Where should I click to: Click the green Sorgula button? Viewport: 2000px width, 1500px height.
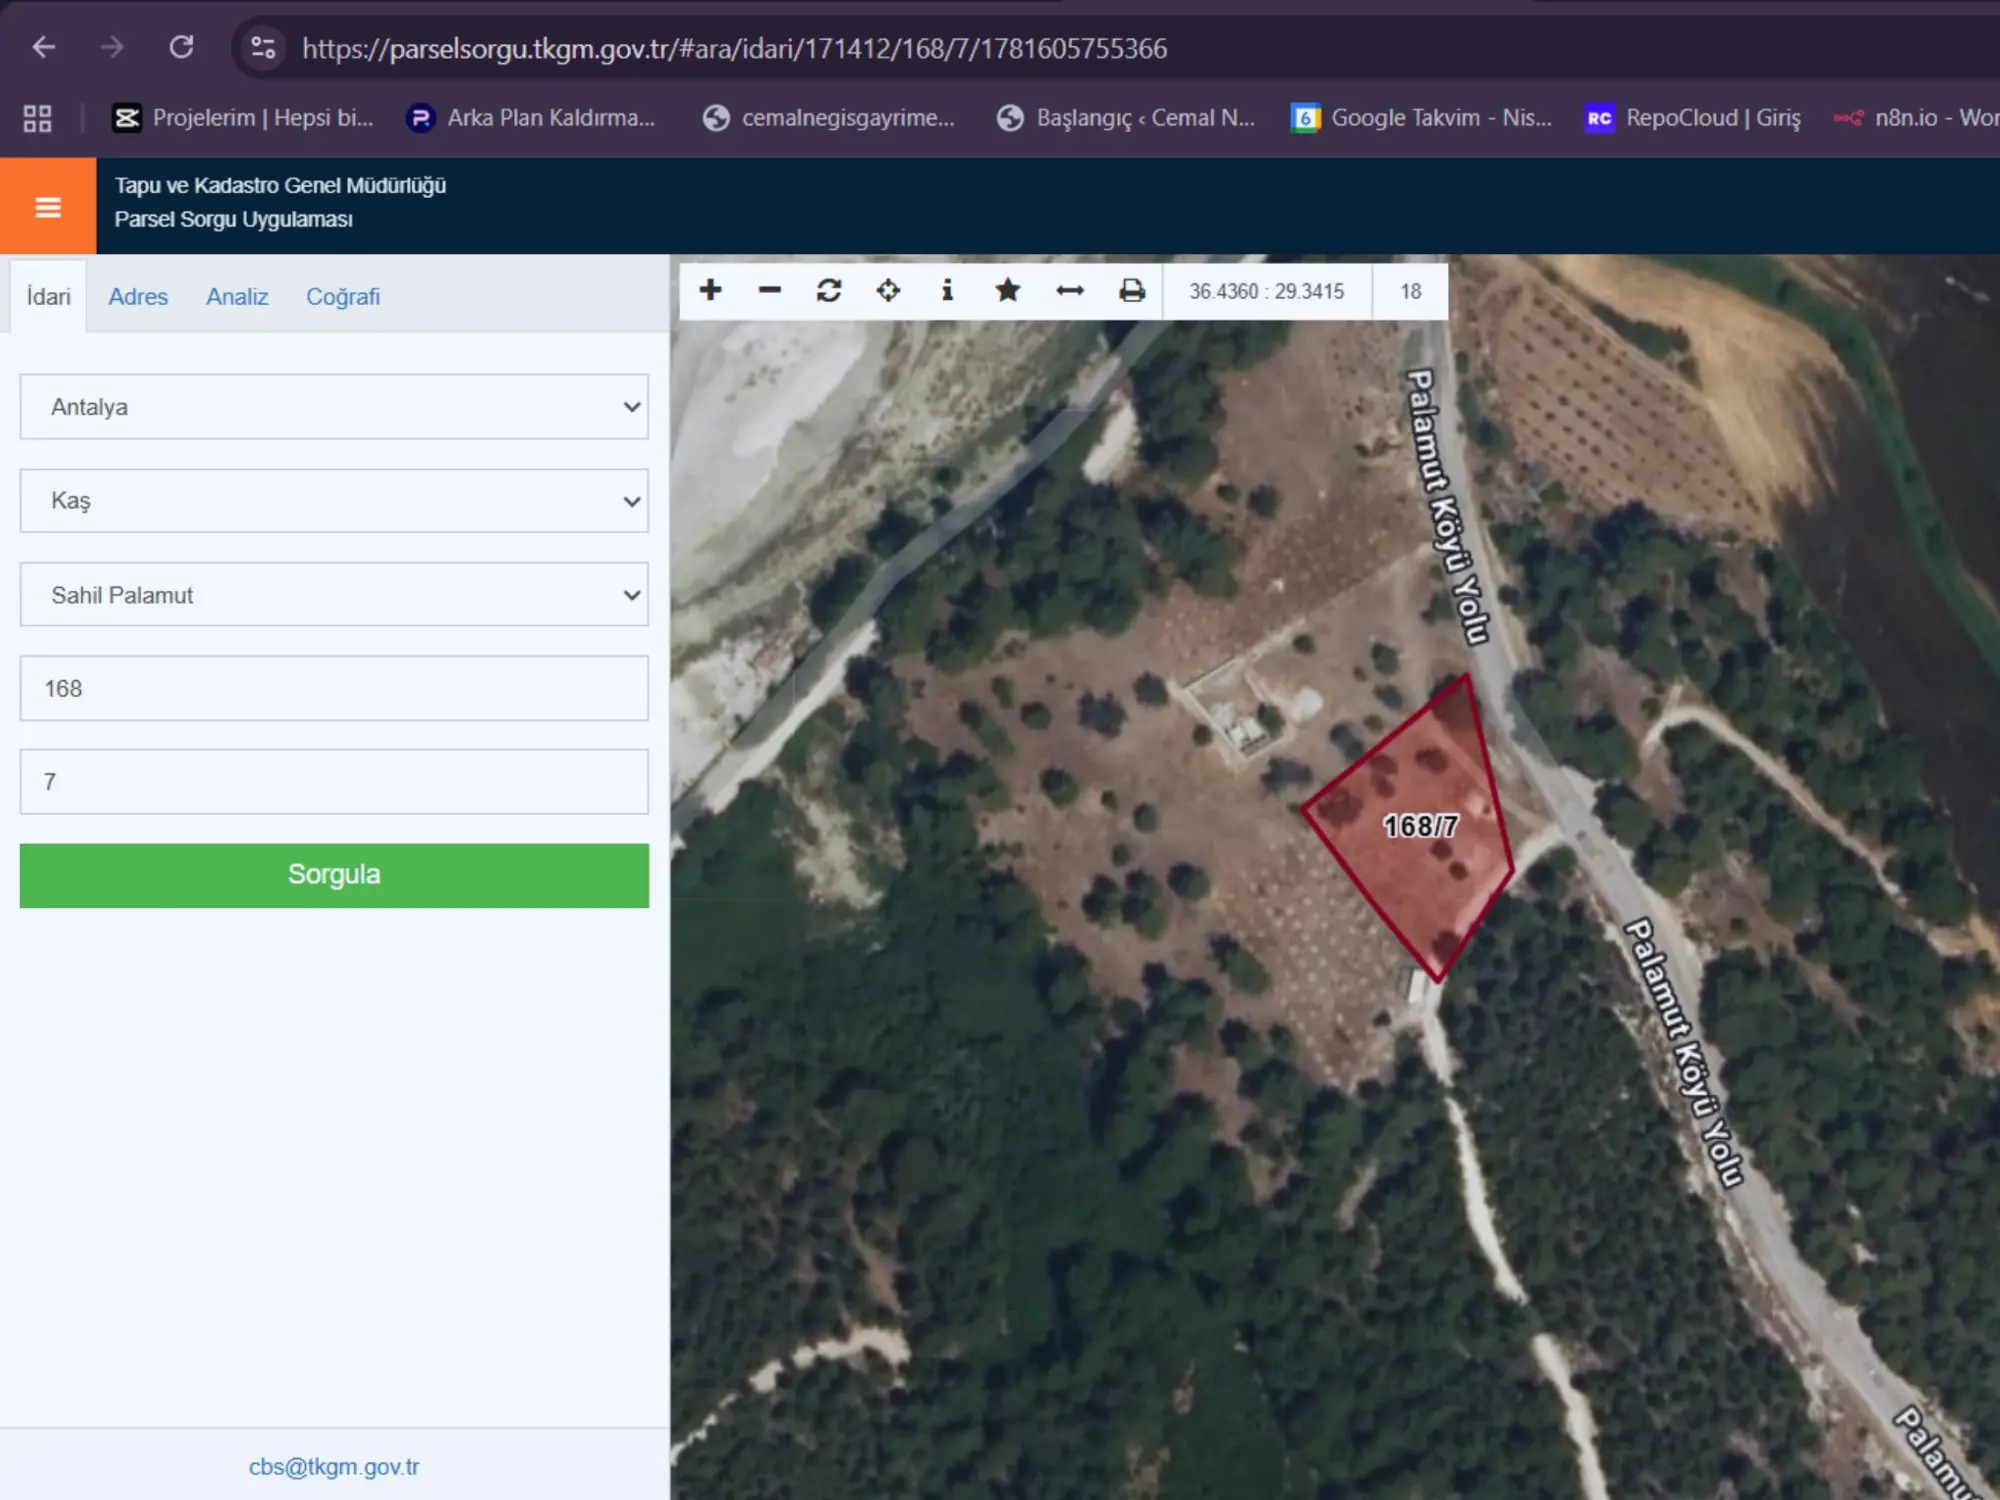click(334, 875)
